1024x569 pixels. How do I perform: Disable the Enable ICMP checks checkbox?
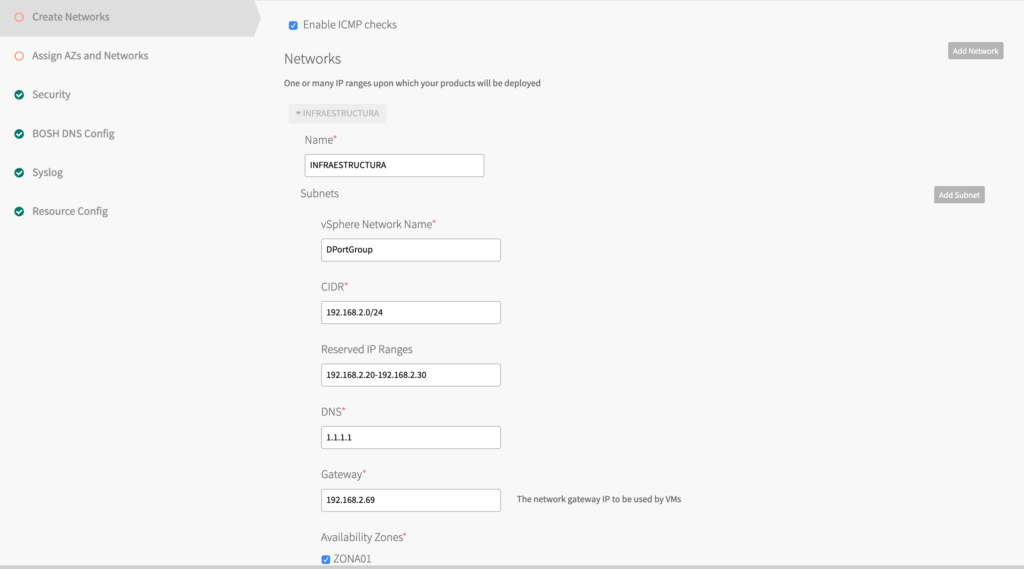(x=293, y=25)
